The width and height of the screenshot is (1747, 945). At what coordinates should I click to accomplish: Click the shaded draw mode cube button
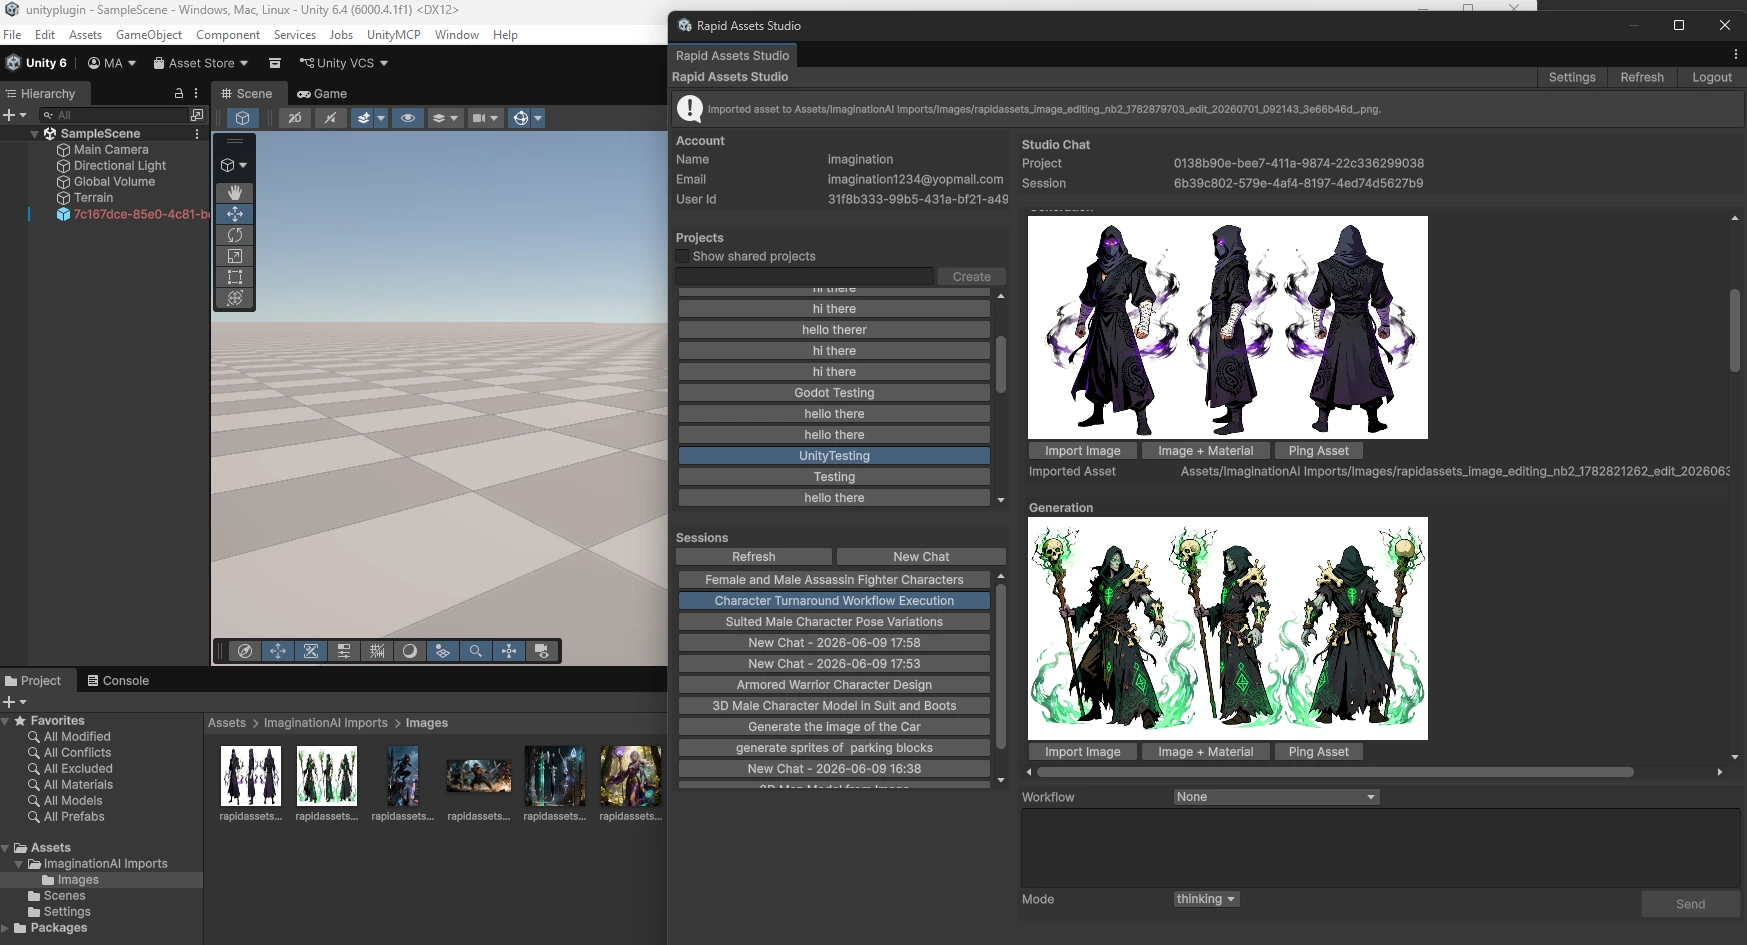pos(243,118)
